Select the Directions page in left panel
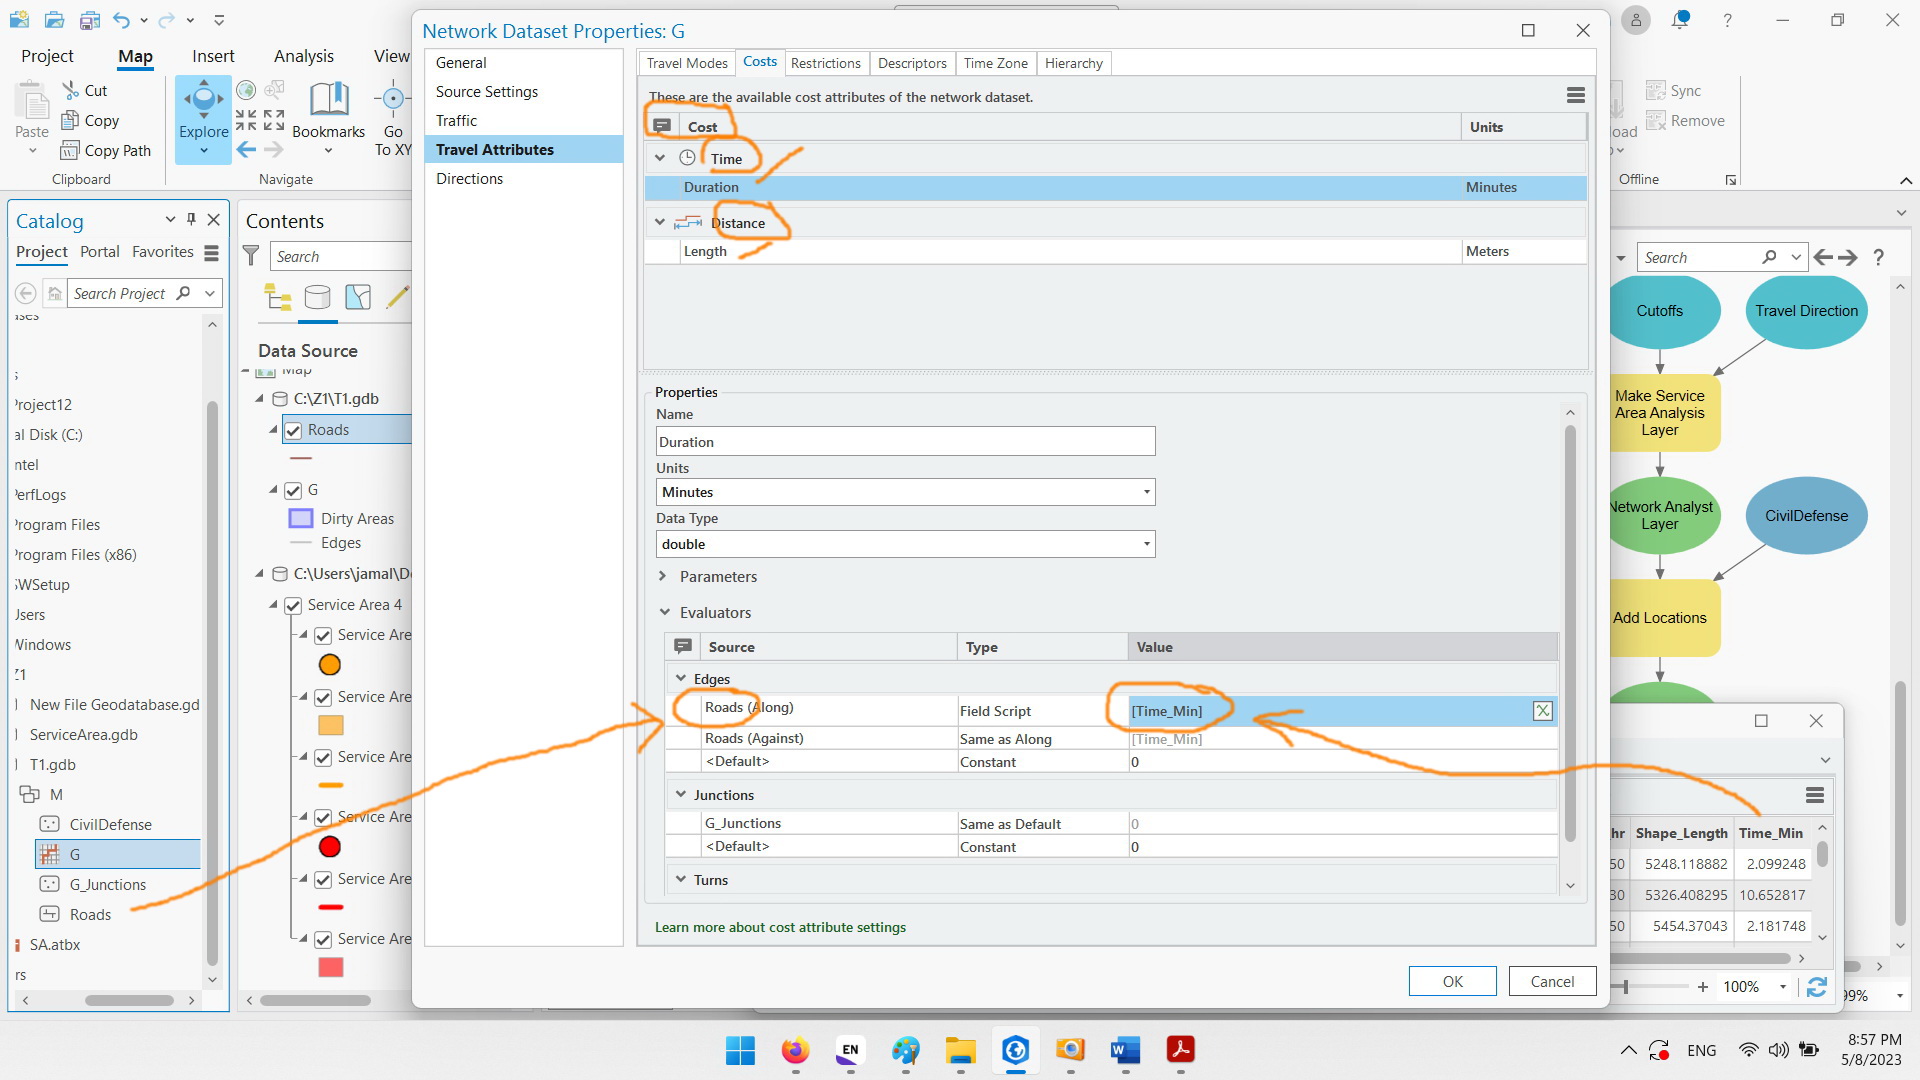 [470, 178]
